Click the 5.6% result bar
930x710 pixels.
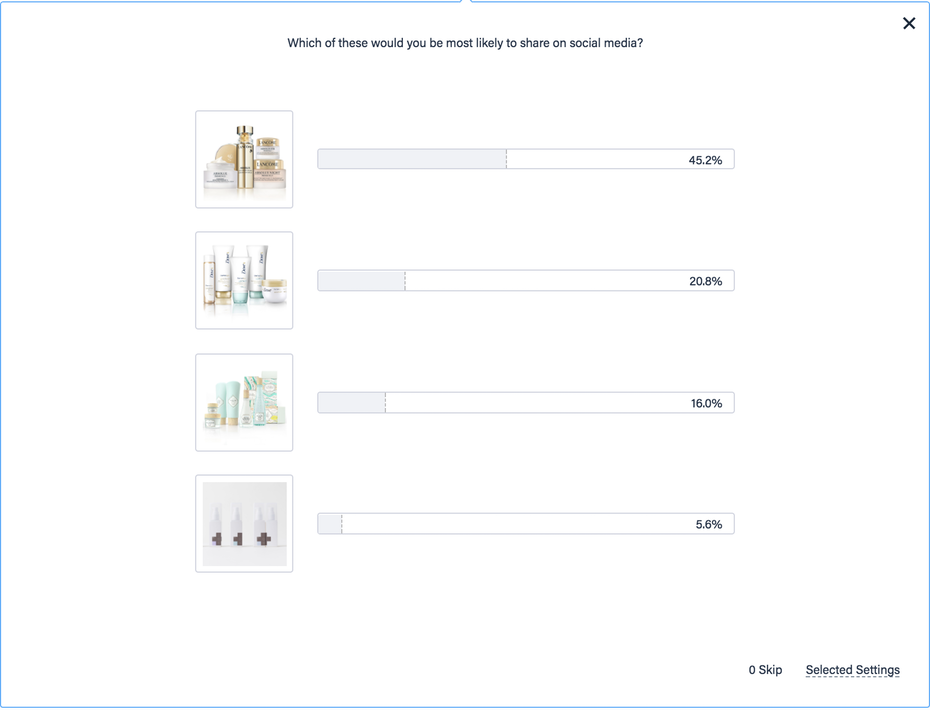[x=526, y=524]
